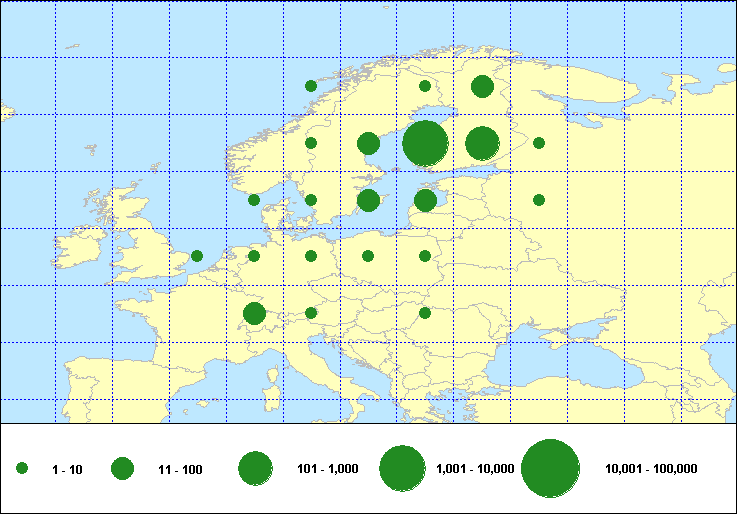Select the medium circle near eastern France

(254, 313)
